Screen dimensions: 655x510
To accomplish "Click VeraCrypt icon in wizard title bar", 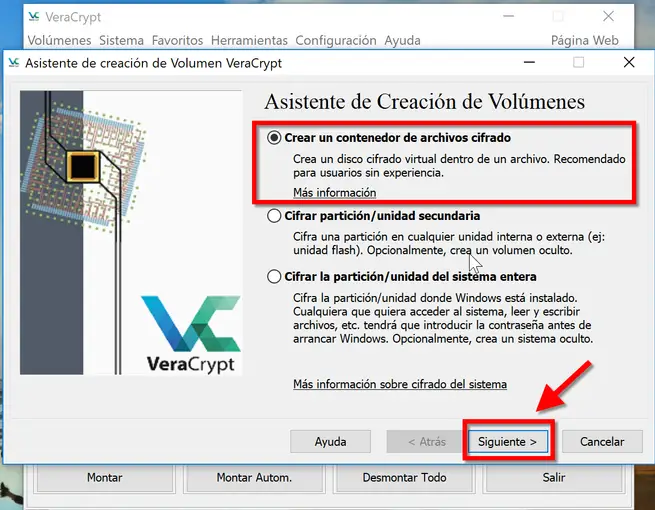I will tap(14, 63).
